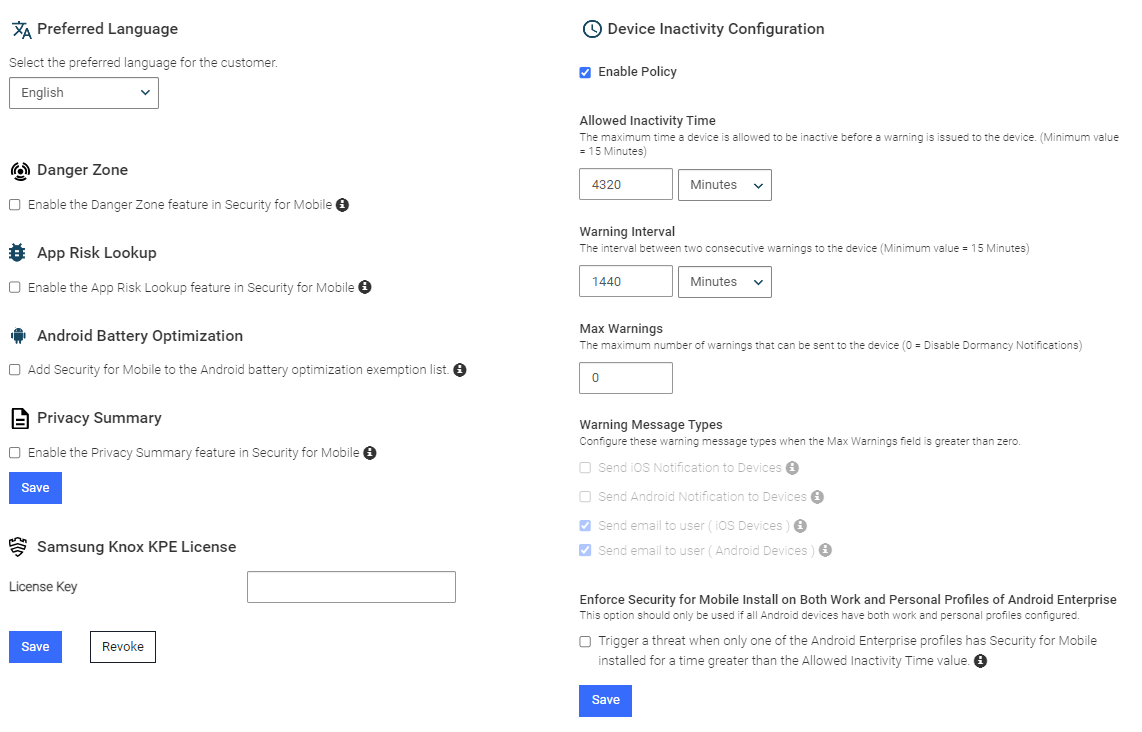The height and width of the screenshot is (732, 1142).
Task: Open the English language dropdown
Action: click(x=83, y=92)
